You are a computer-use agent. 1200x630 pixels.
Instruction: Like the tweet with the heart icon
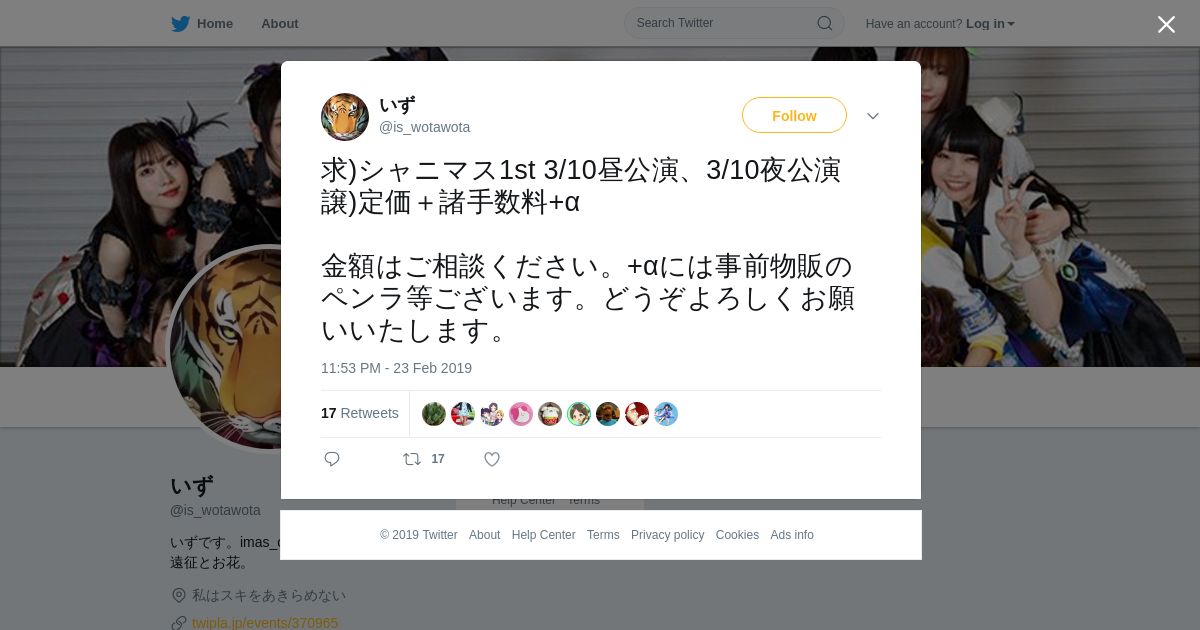[x=492, y=459]
